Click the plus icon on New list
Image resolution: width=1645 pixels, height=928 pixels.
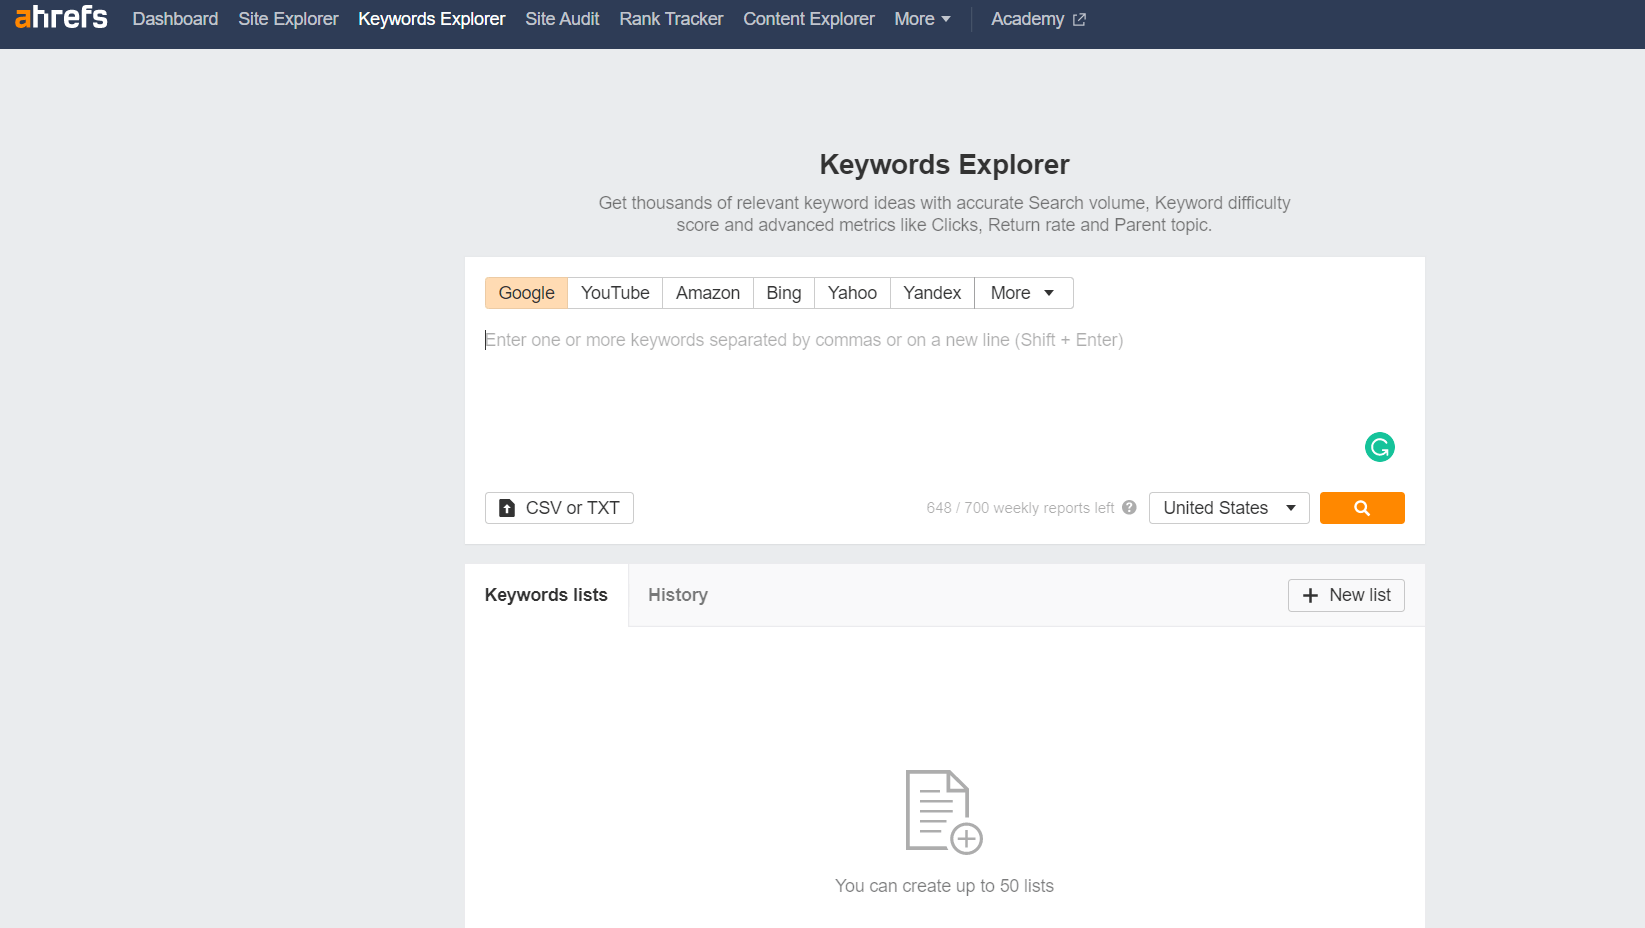point(1311,595)
